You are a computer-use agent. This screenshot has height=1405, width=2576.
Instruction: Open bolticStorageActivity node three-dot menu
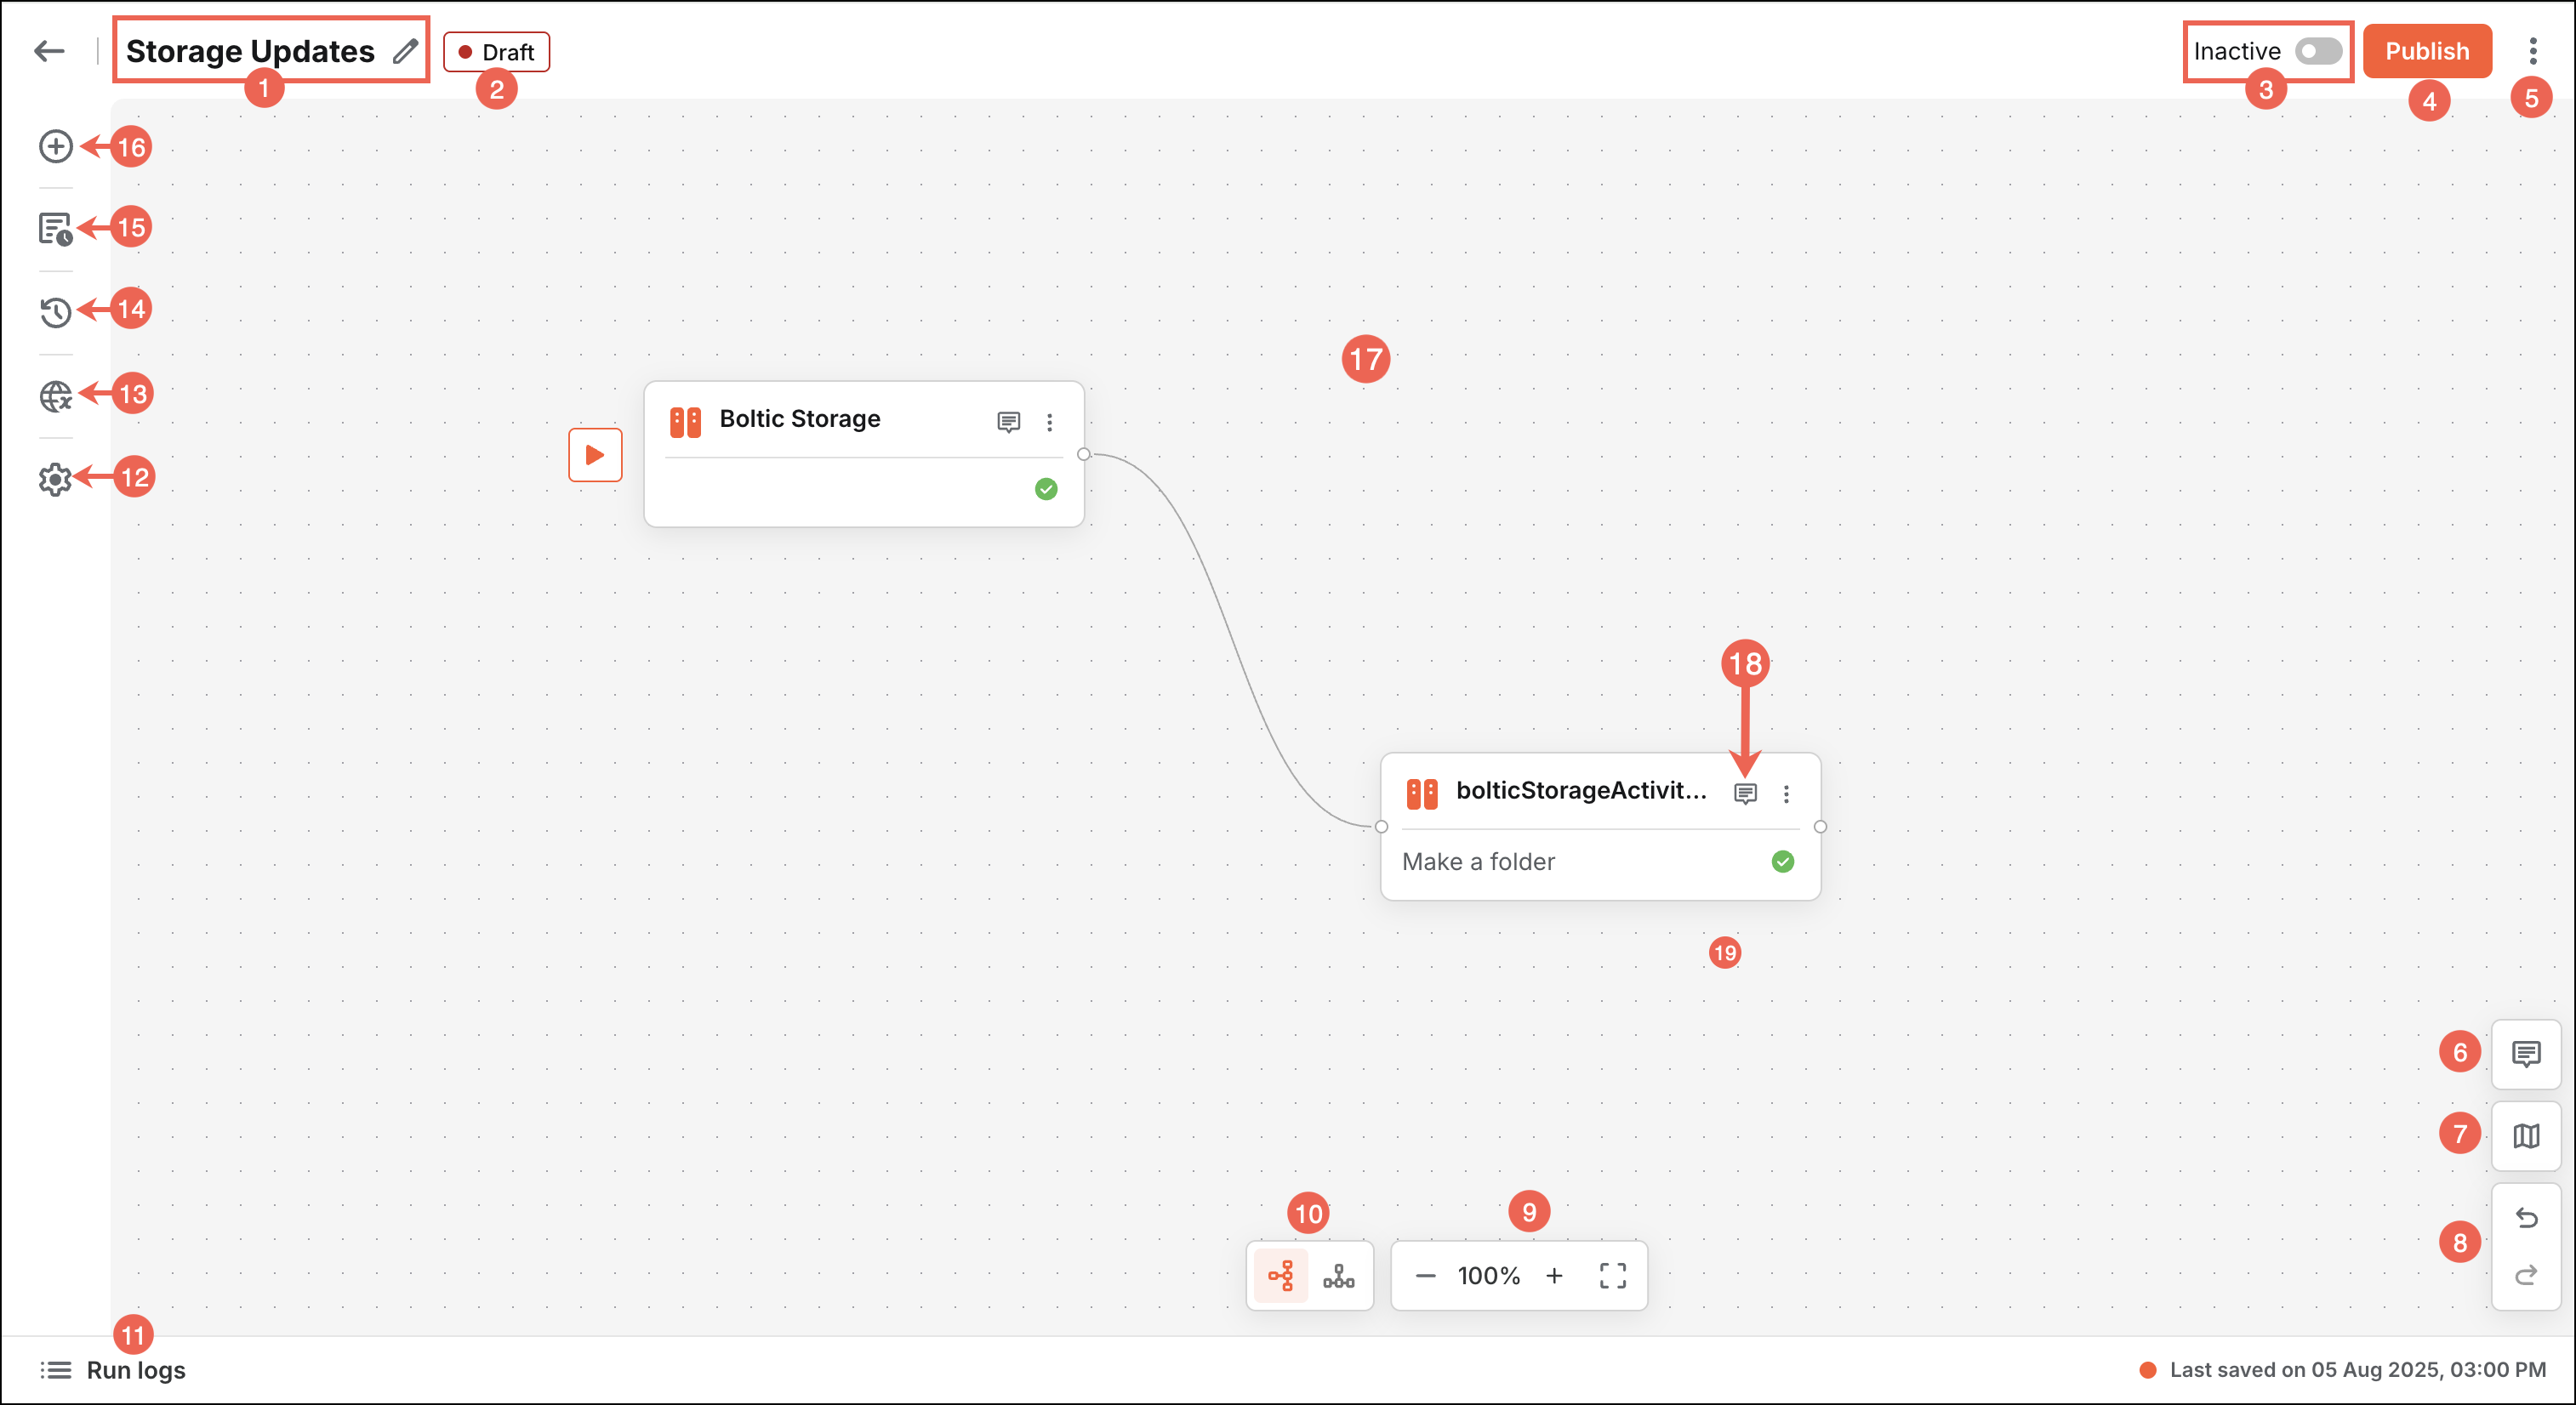pyautogui.click(x=1786, y=794)
